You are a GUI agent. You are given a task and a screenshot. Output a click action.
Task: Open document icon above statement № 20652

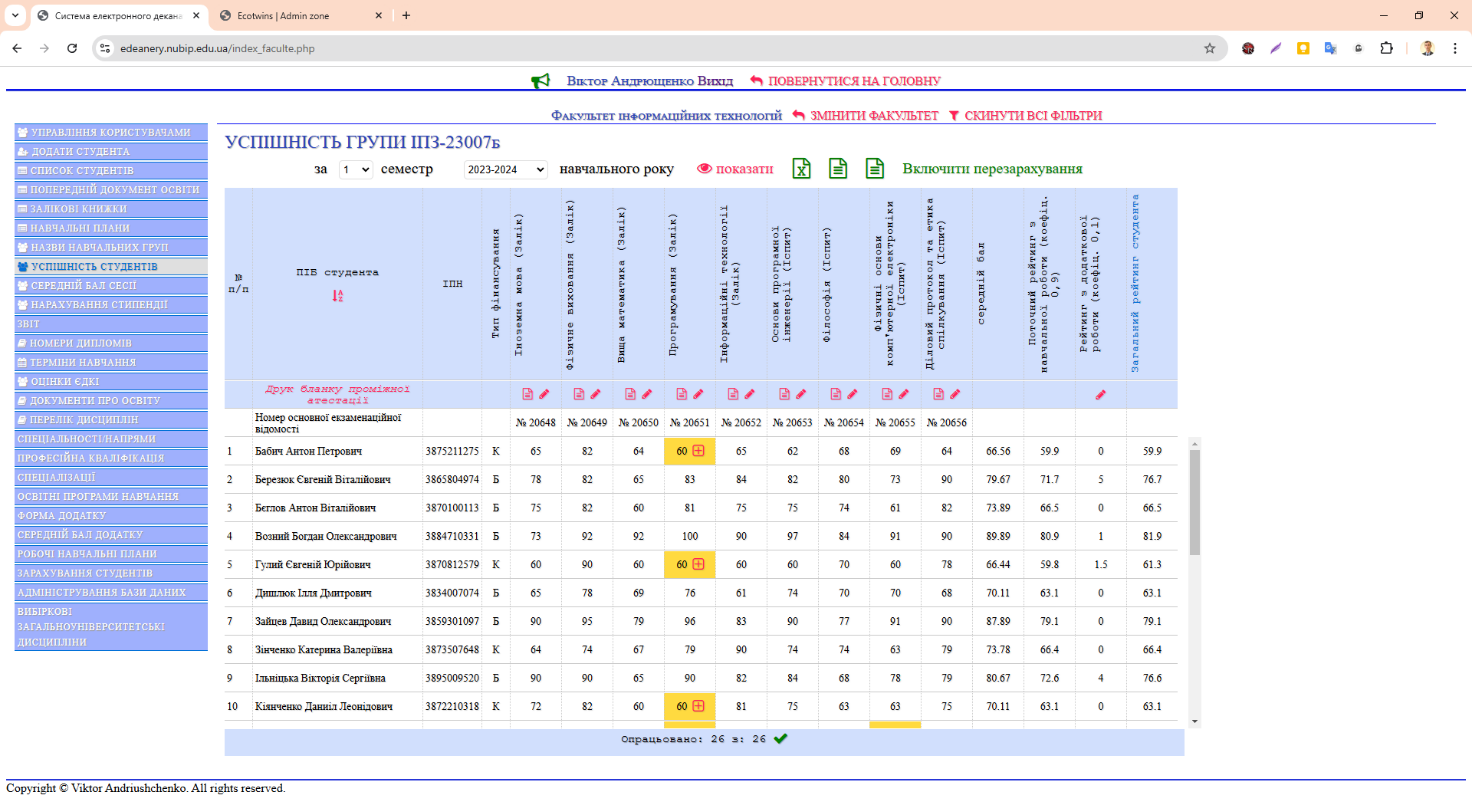(733, 394)
